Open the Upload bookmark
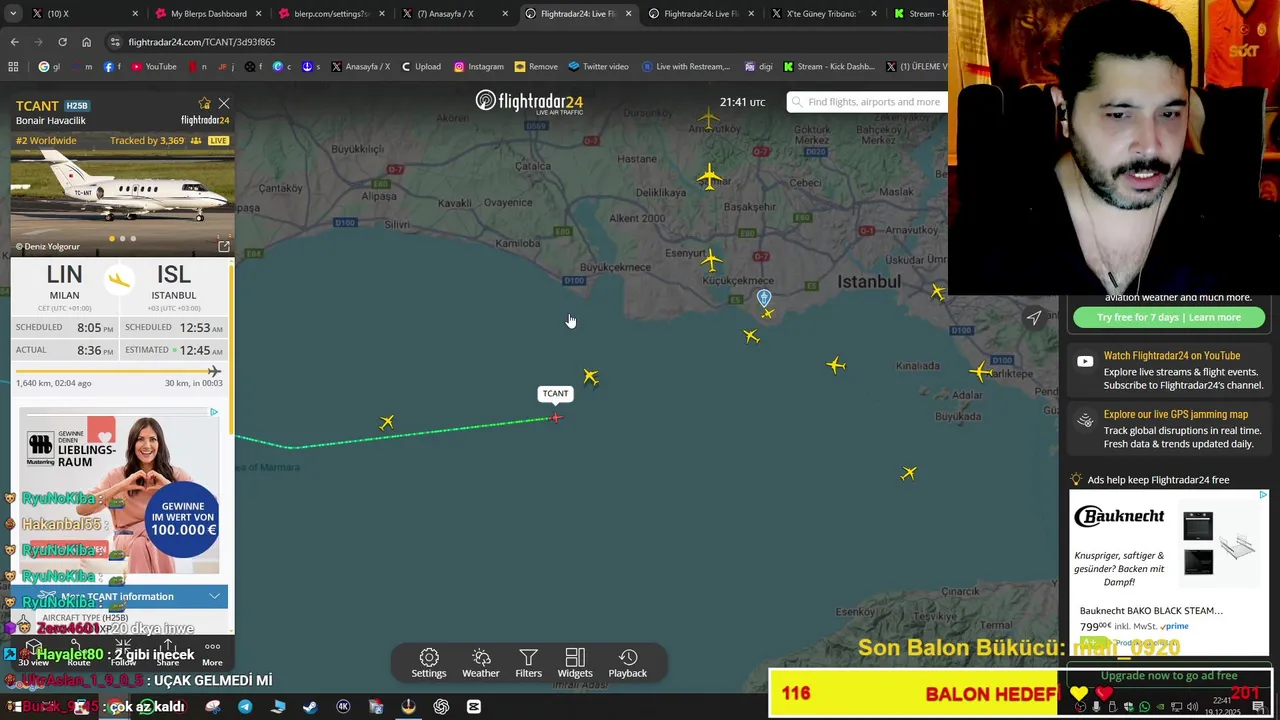 coord(421,67)
